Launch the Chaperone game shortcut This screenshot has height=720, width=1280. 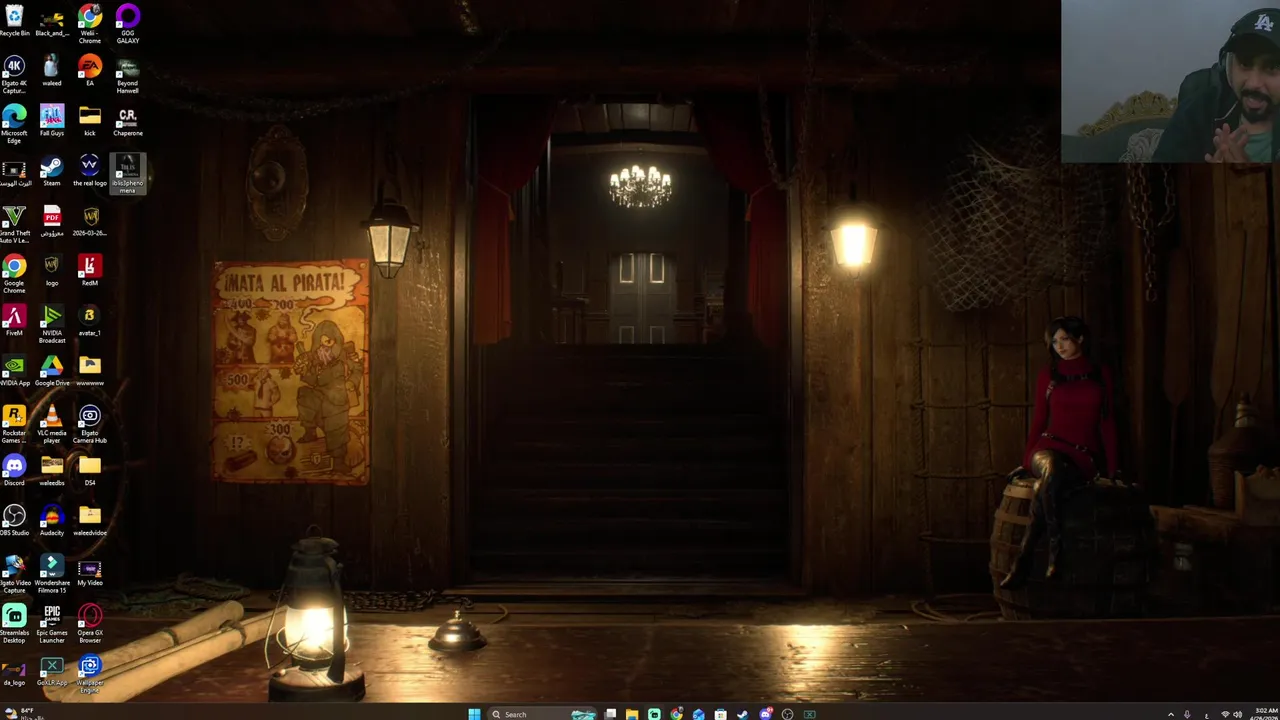(128, 121)
